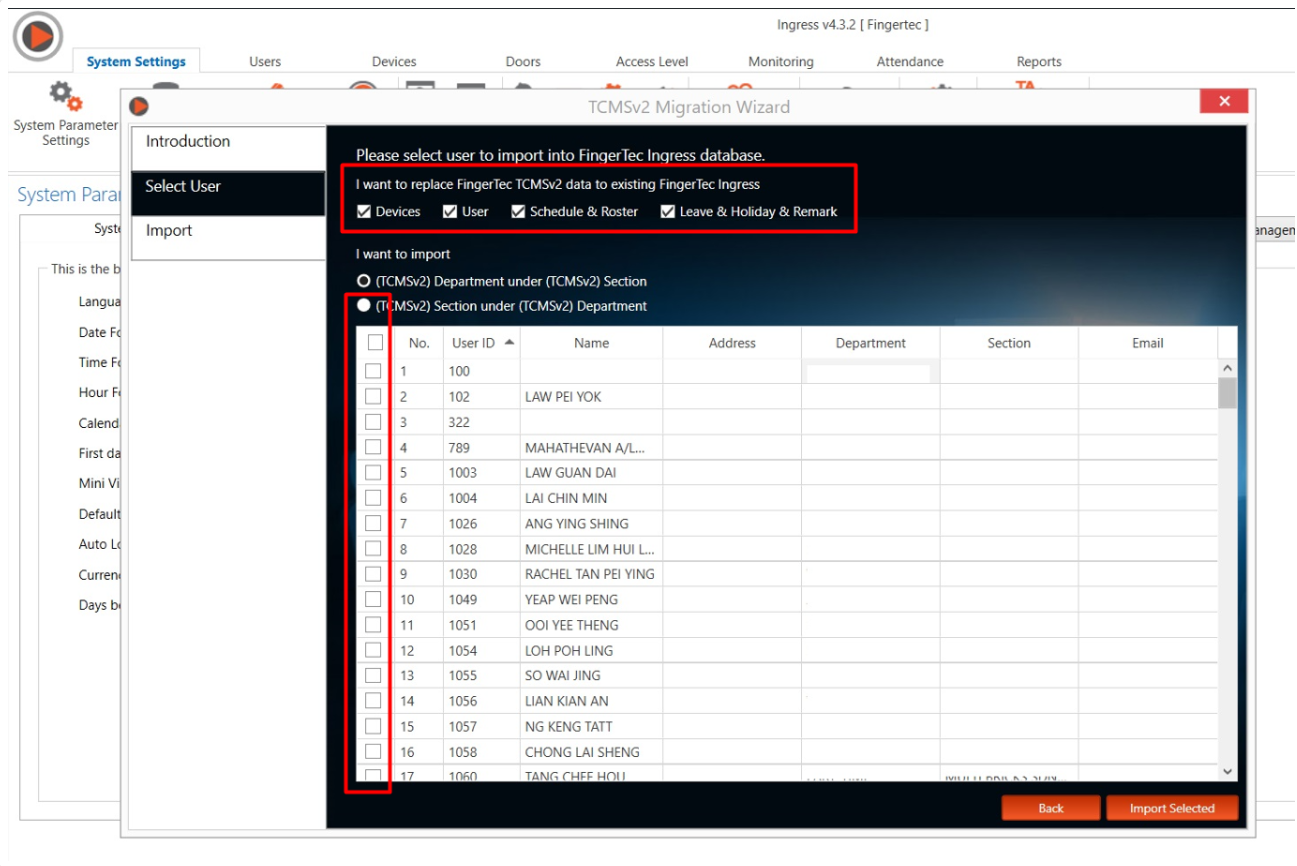The height and width of the screenshot is (866, 1297).
Task: Click the Back button
Action: [x=1051, y=808]
